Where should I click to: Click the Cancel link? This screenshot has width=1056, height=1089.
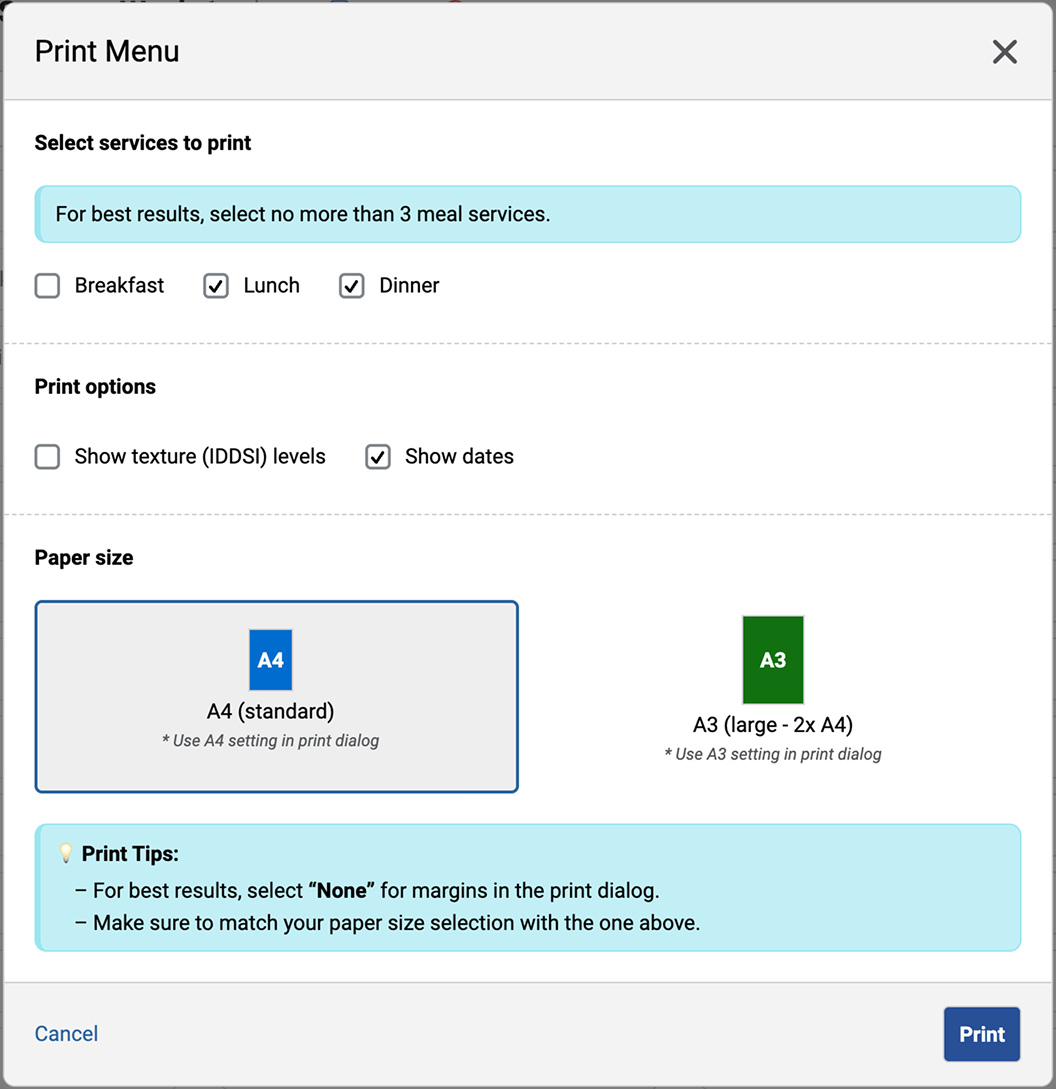66,1034
